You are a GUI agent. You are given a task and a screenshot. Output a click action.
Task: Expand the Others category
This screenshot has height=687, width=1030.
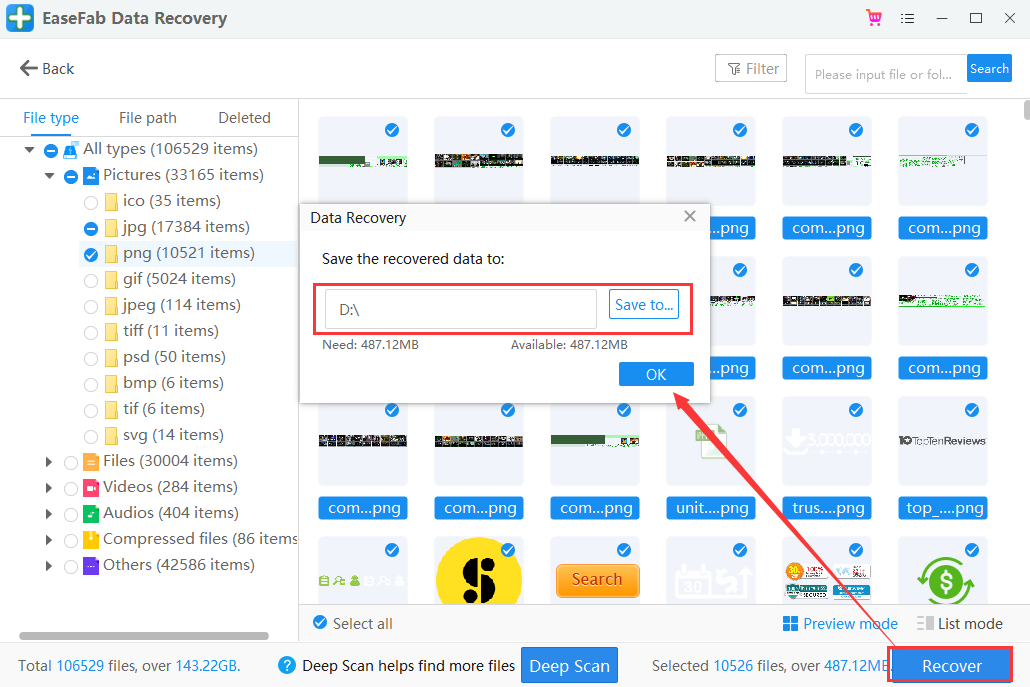tap(49, 565)
